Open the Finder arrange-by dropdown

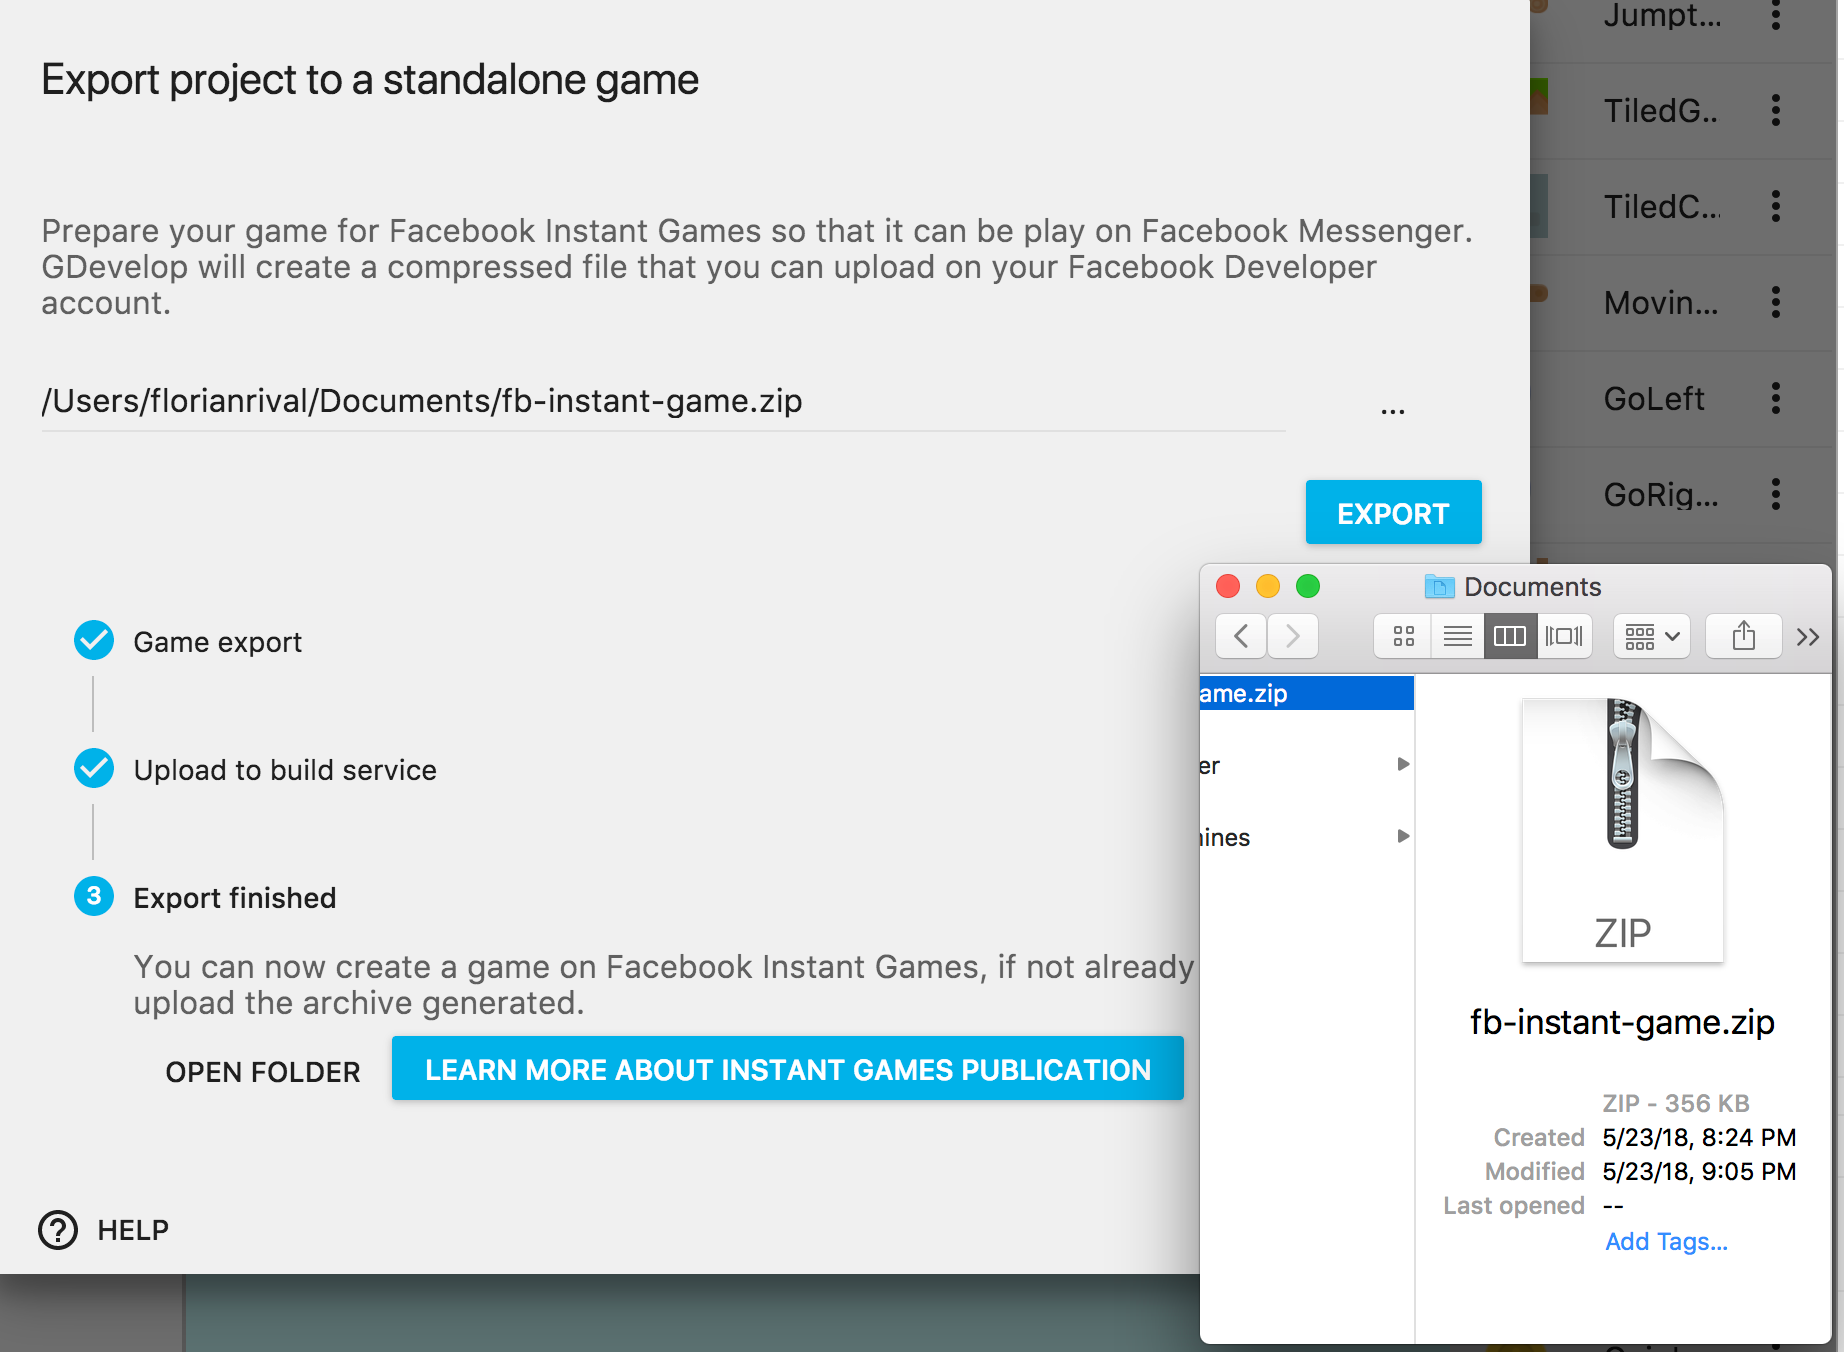[x=1651, y=636]
